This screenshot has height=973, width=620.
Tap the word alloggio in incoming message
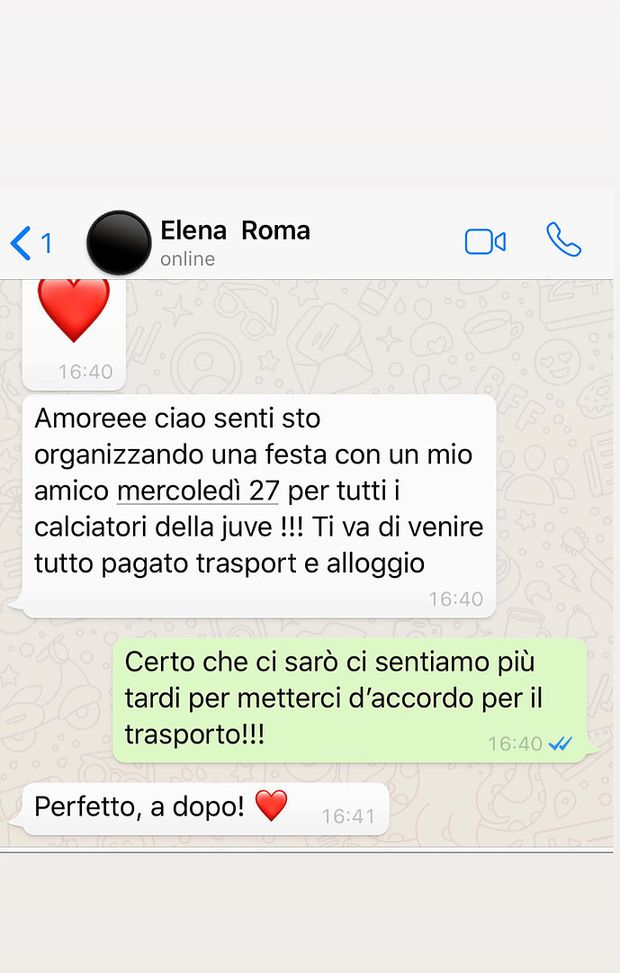[x=375, y=563]
